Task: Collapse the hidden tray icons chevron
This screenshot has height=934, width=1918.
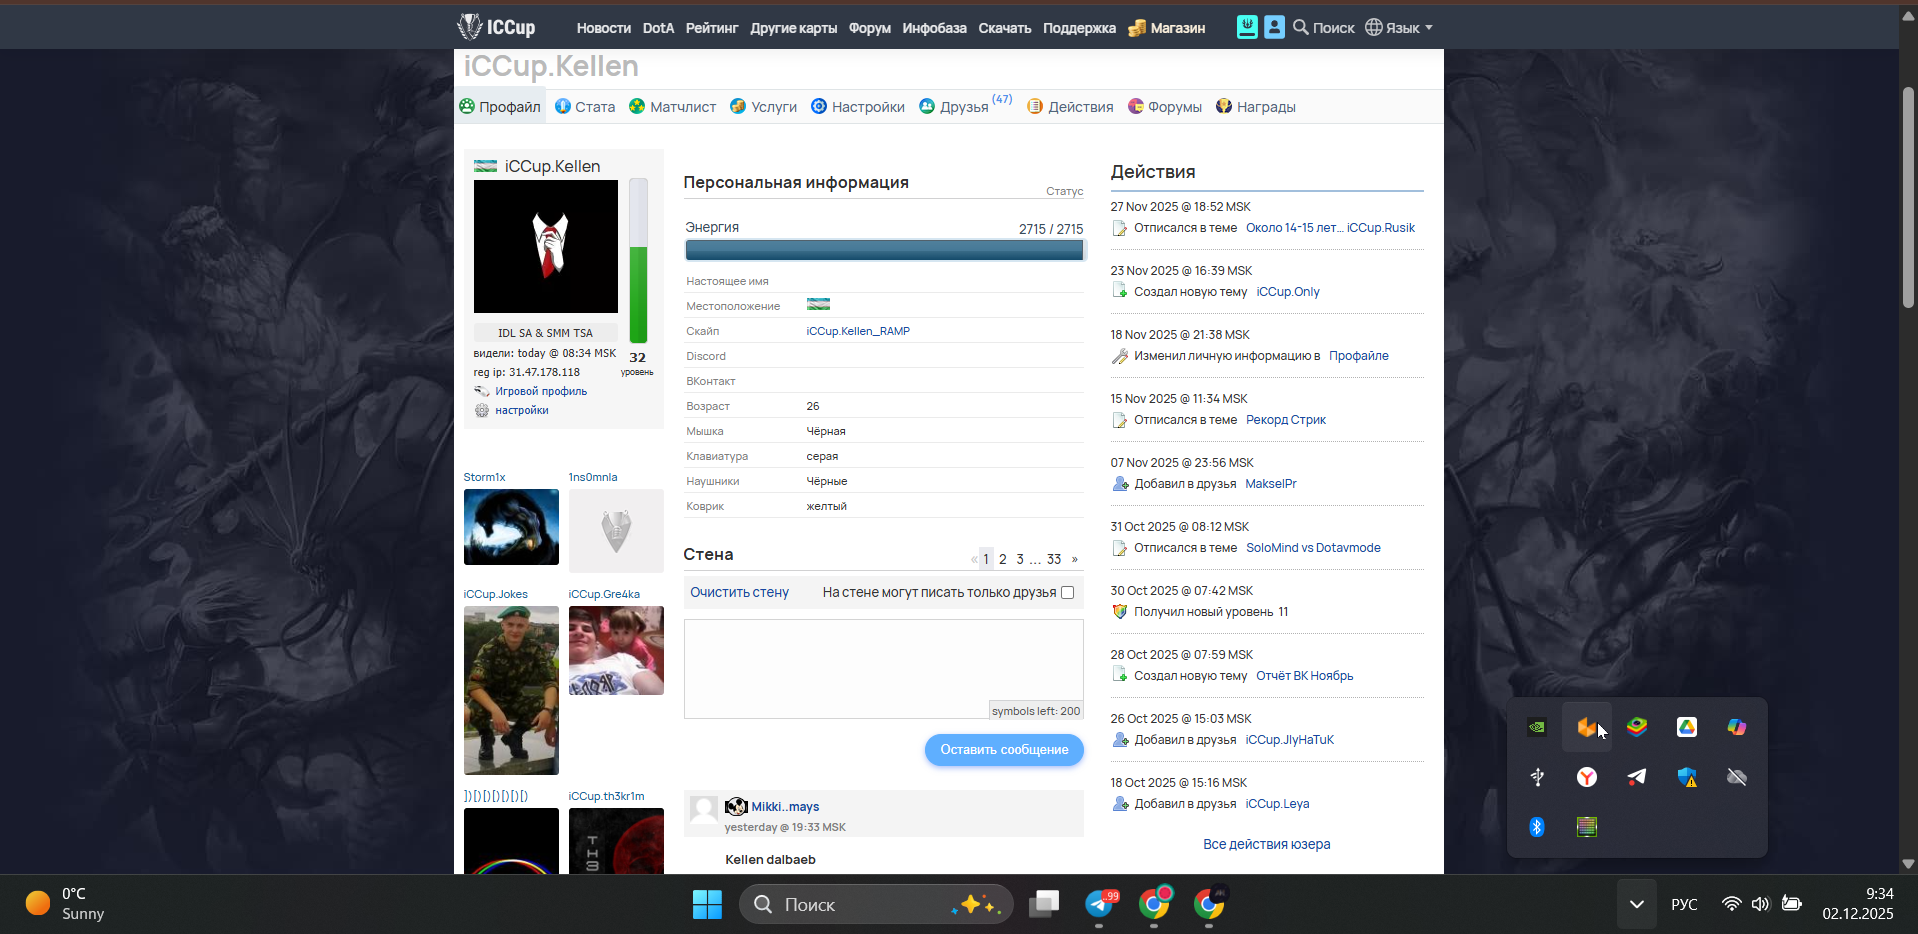Action: 1637,904
